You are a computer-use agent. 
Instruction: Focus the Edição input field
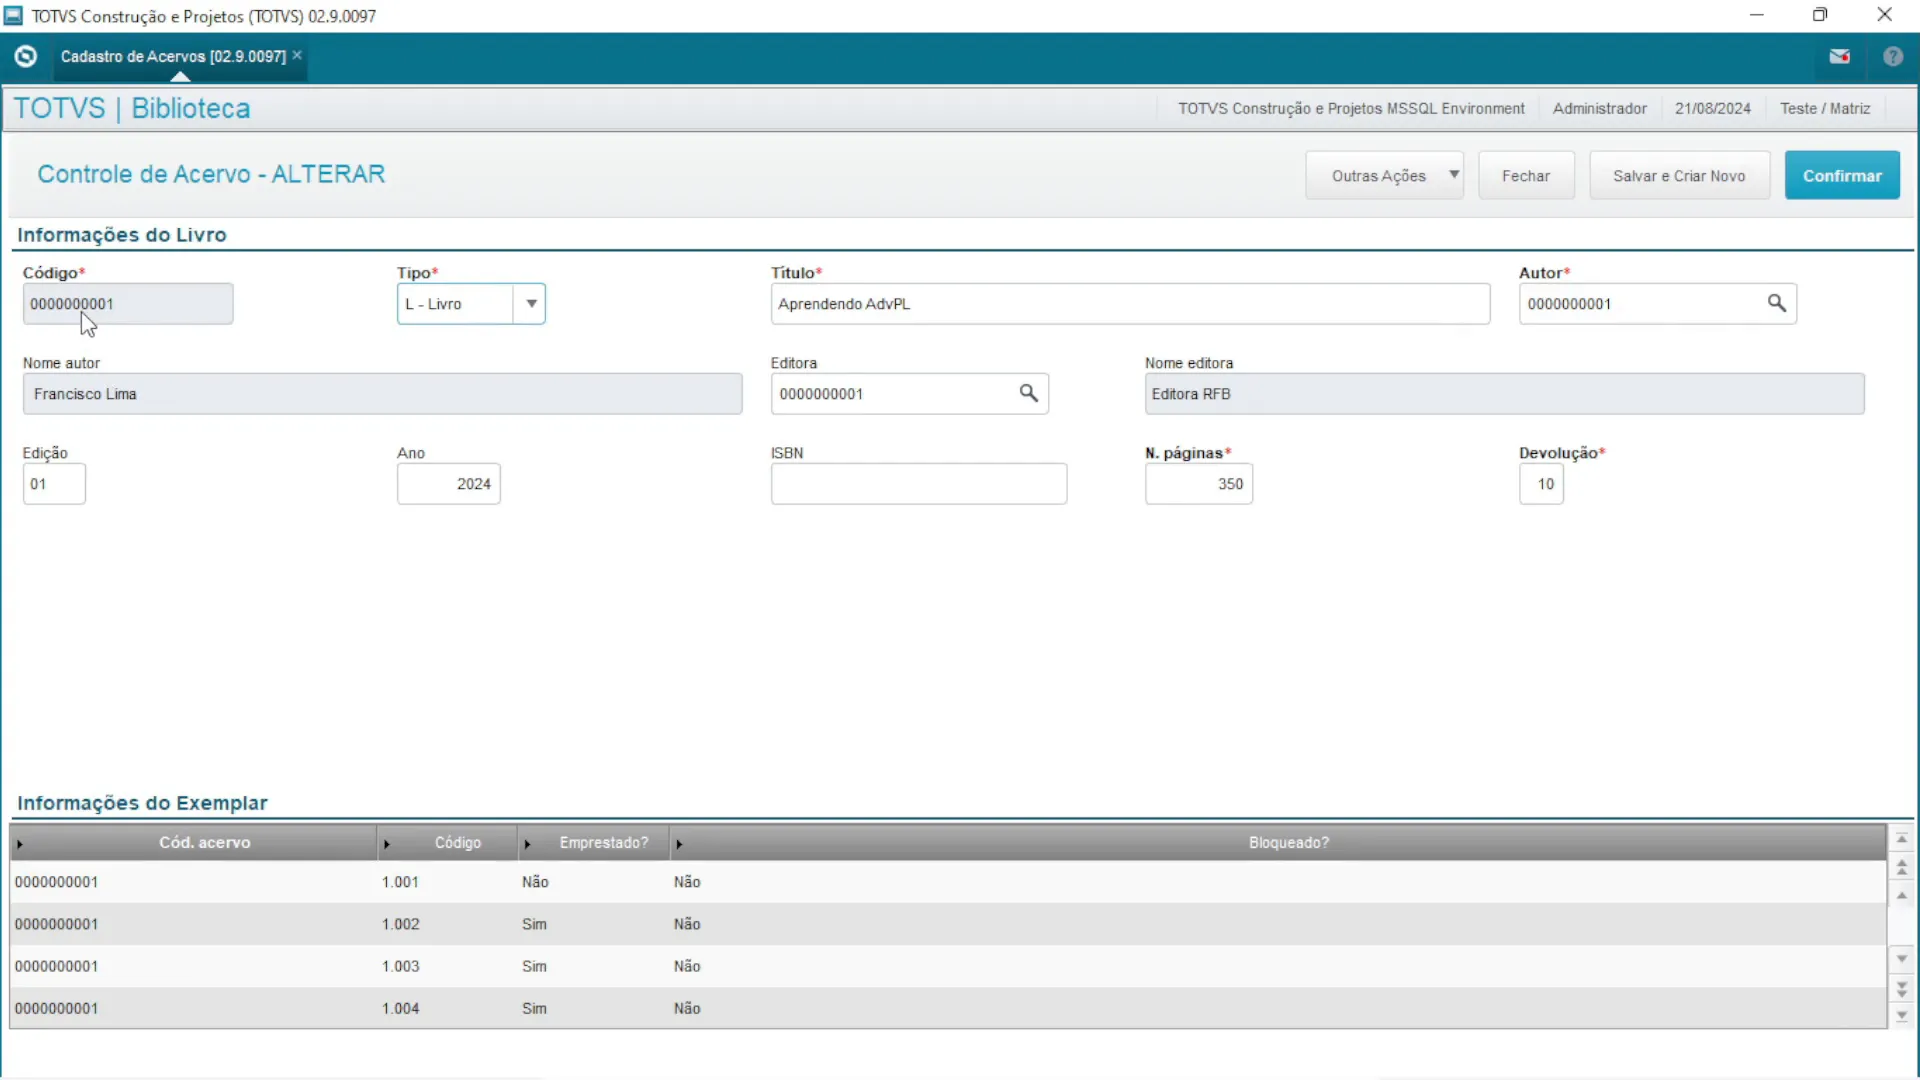pyautogui.click(x=54, y=483)
